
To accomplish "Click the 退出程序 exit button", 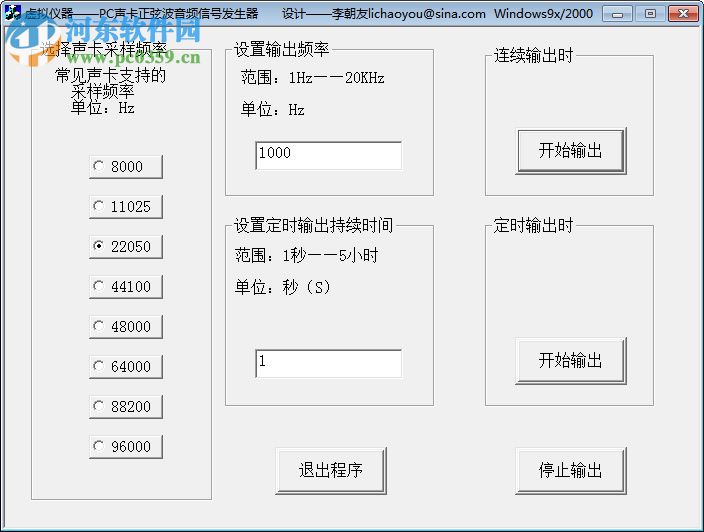I will (331, 470).
